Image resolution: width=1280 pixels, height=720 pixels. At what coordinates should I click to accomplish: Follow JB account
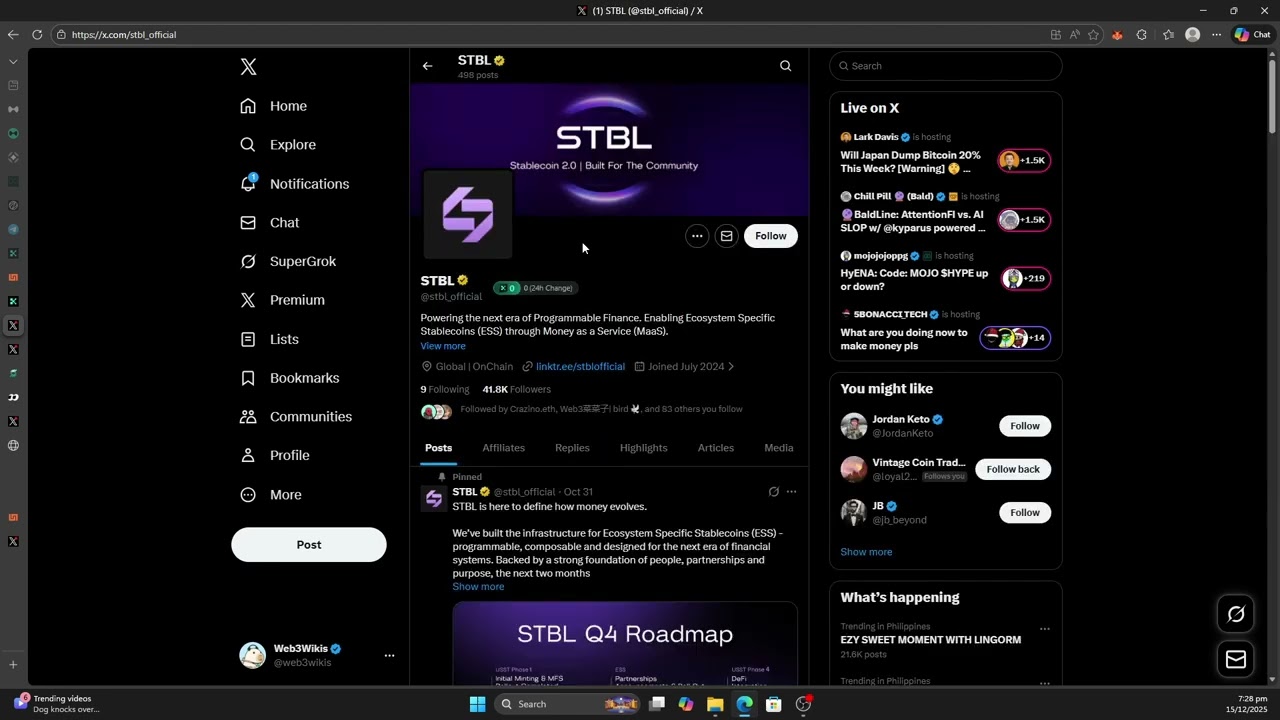coord(1025,513)
